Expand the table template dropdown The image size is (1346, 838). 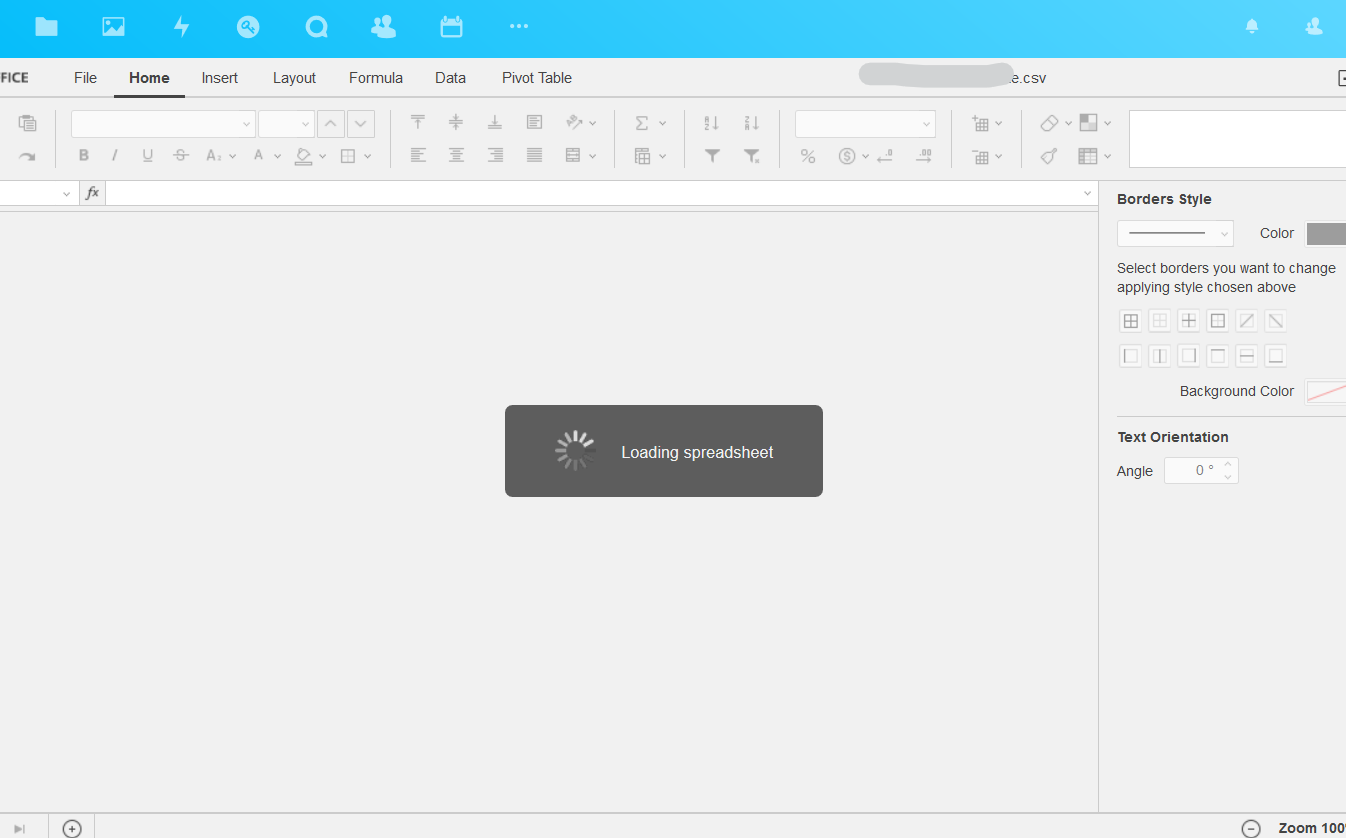[1107, 156]
